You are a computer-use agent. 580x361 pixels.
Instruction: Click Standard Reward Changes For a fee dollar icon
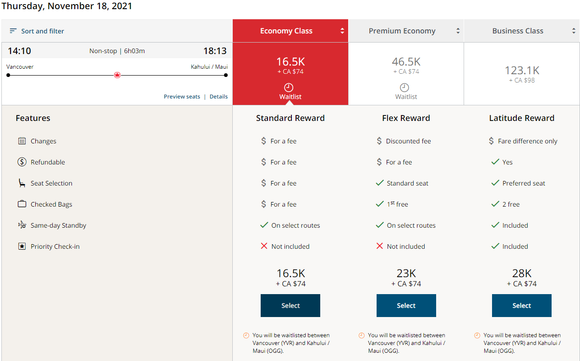pyautogui.click(x=263, y=141)
